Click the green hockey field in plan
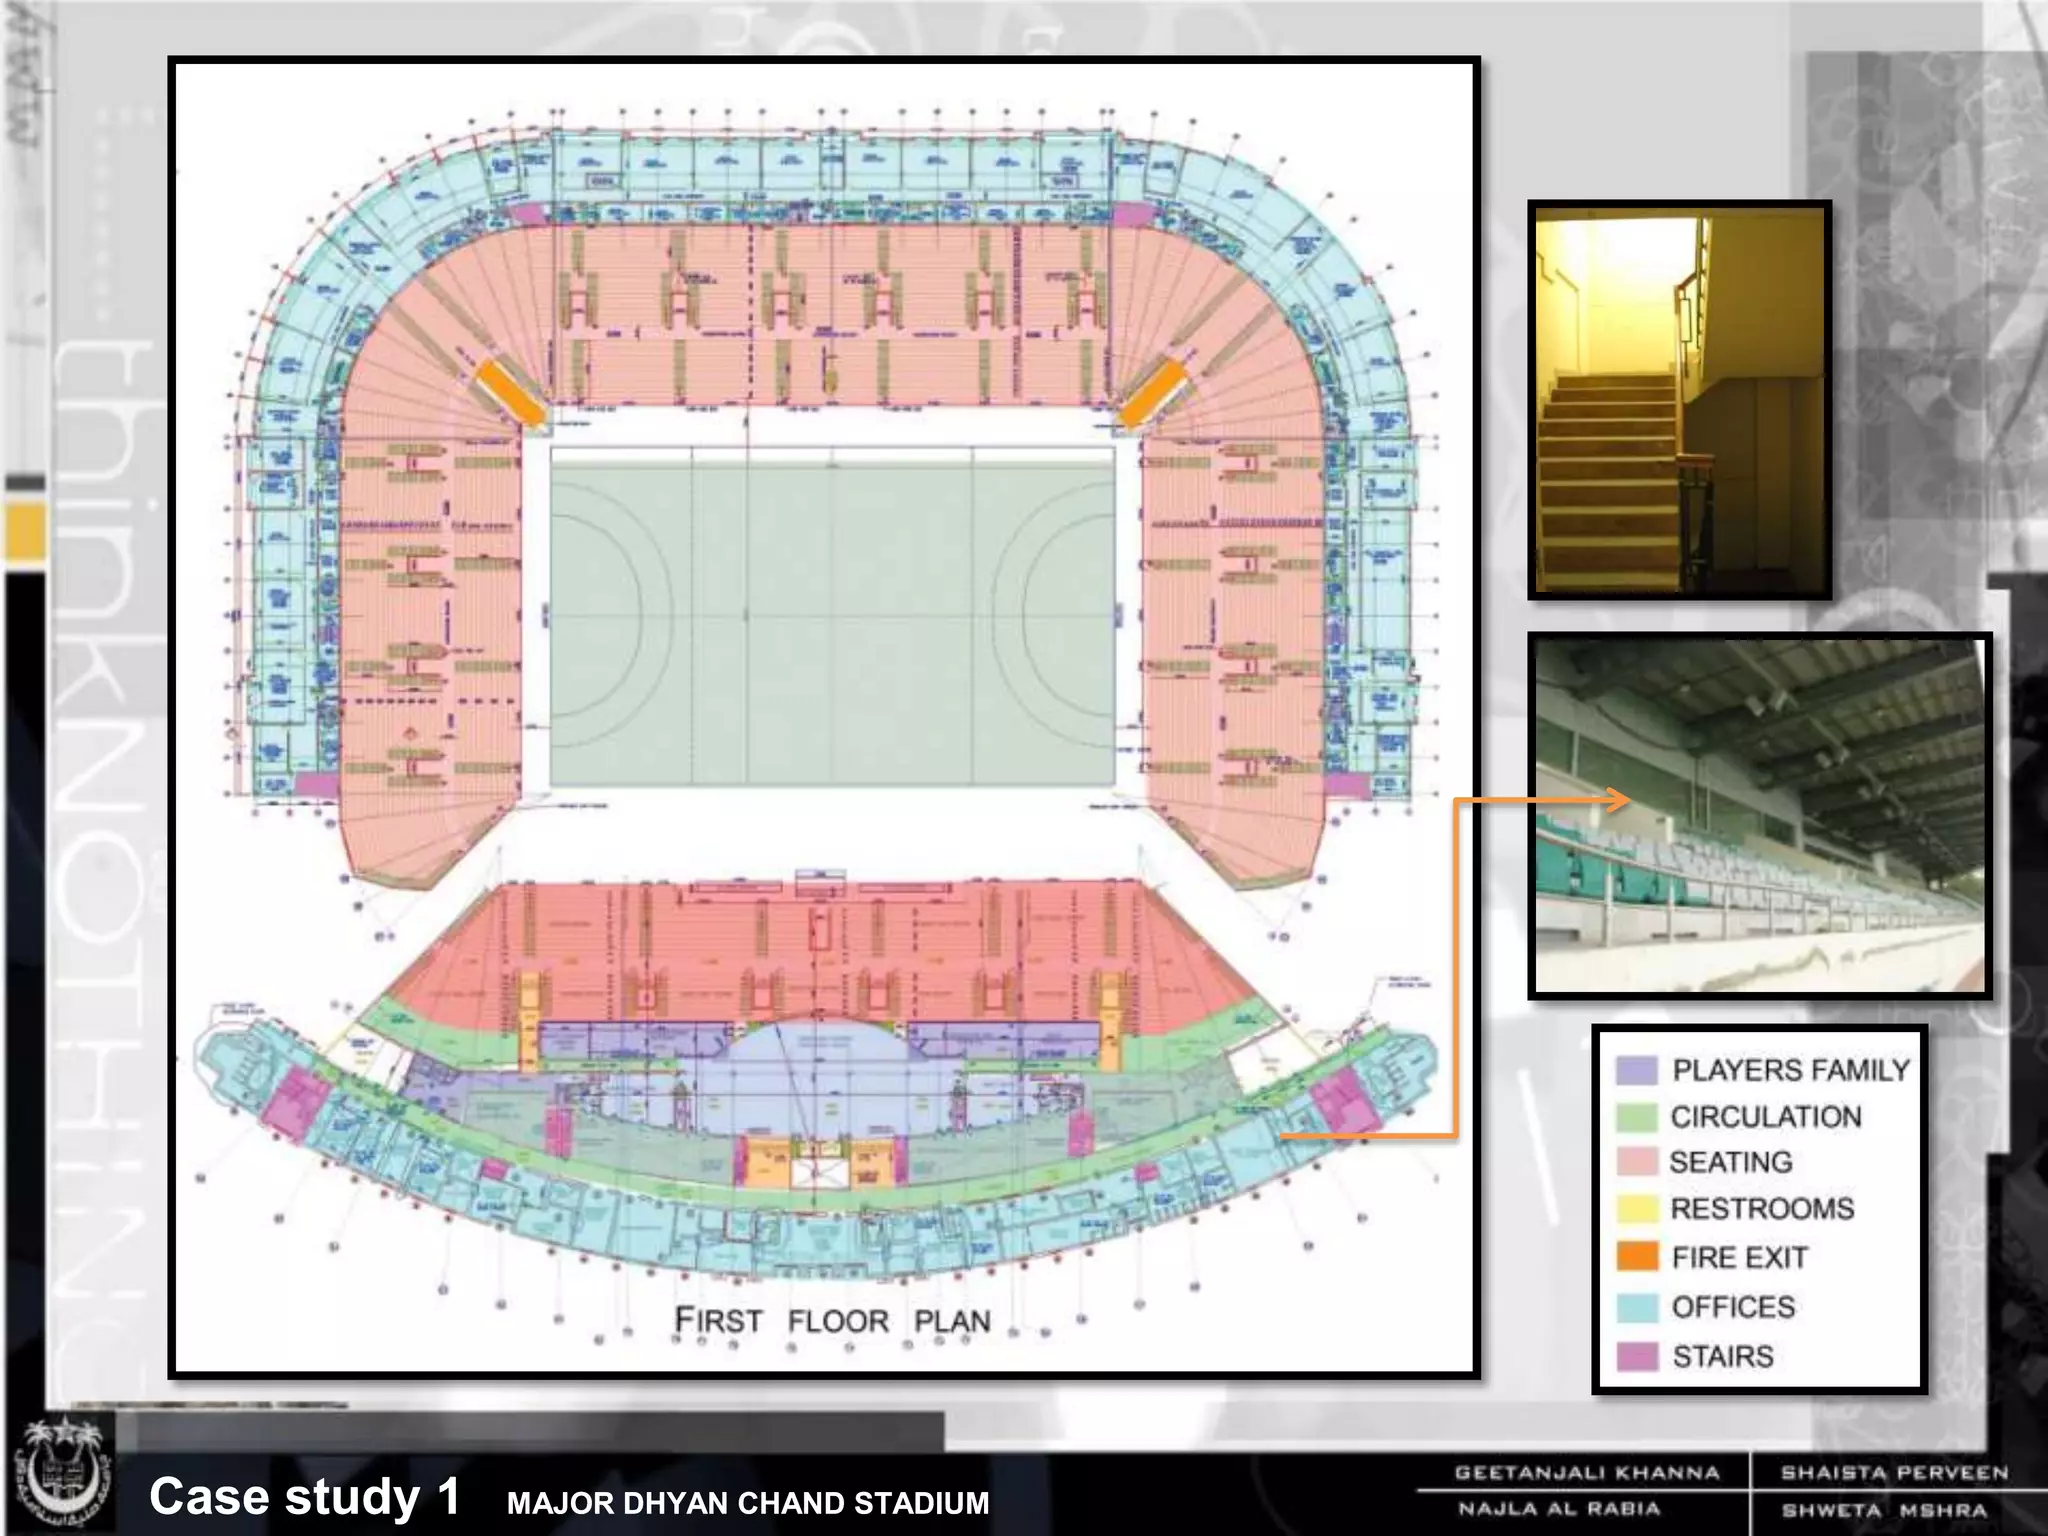 [x=832, y=616]
